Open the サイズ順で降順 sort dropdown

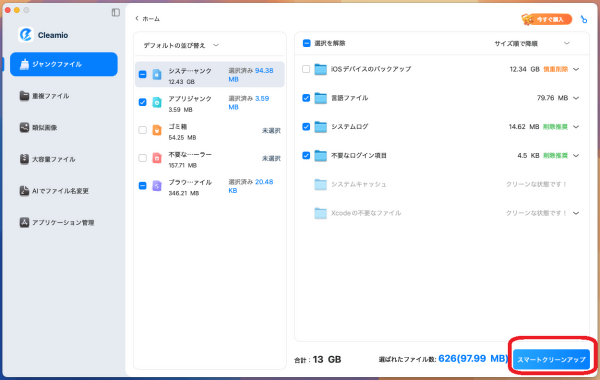[x=532, y=44]
